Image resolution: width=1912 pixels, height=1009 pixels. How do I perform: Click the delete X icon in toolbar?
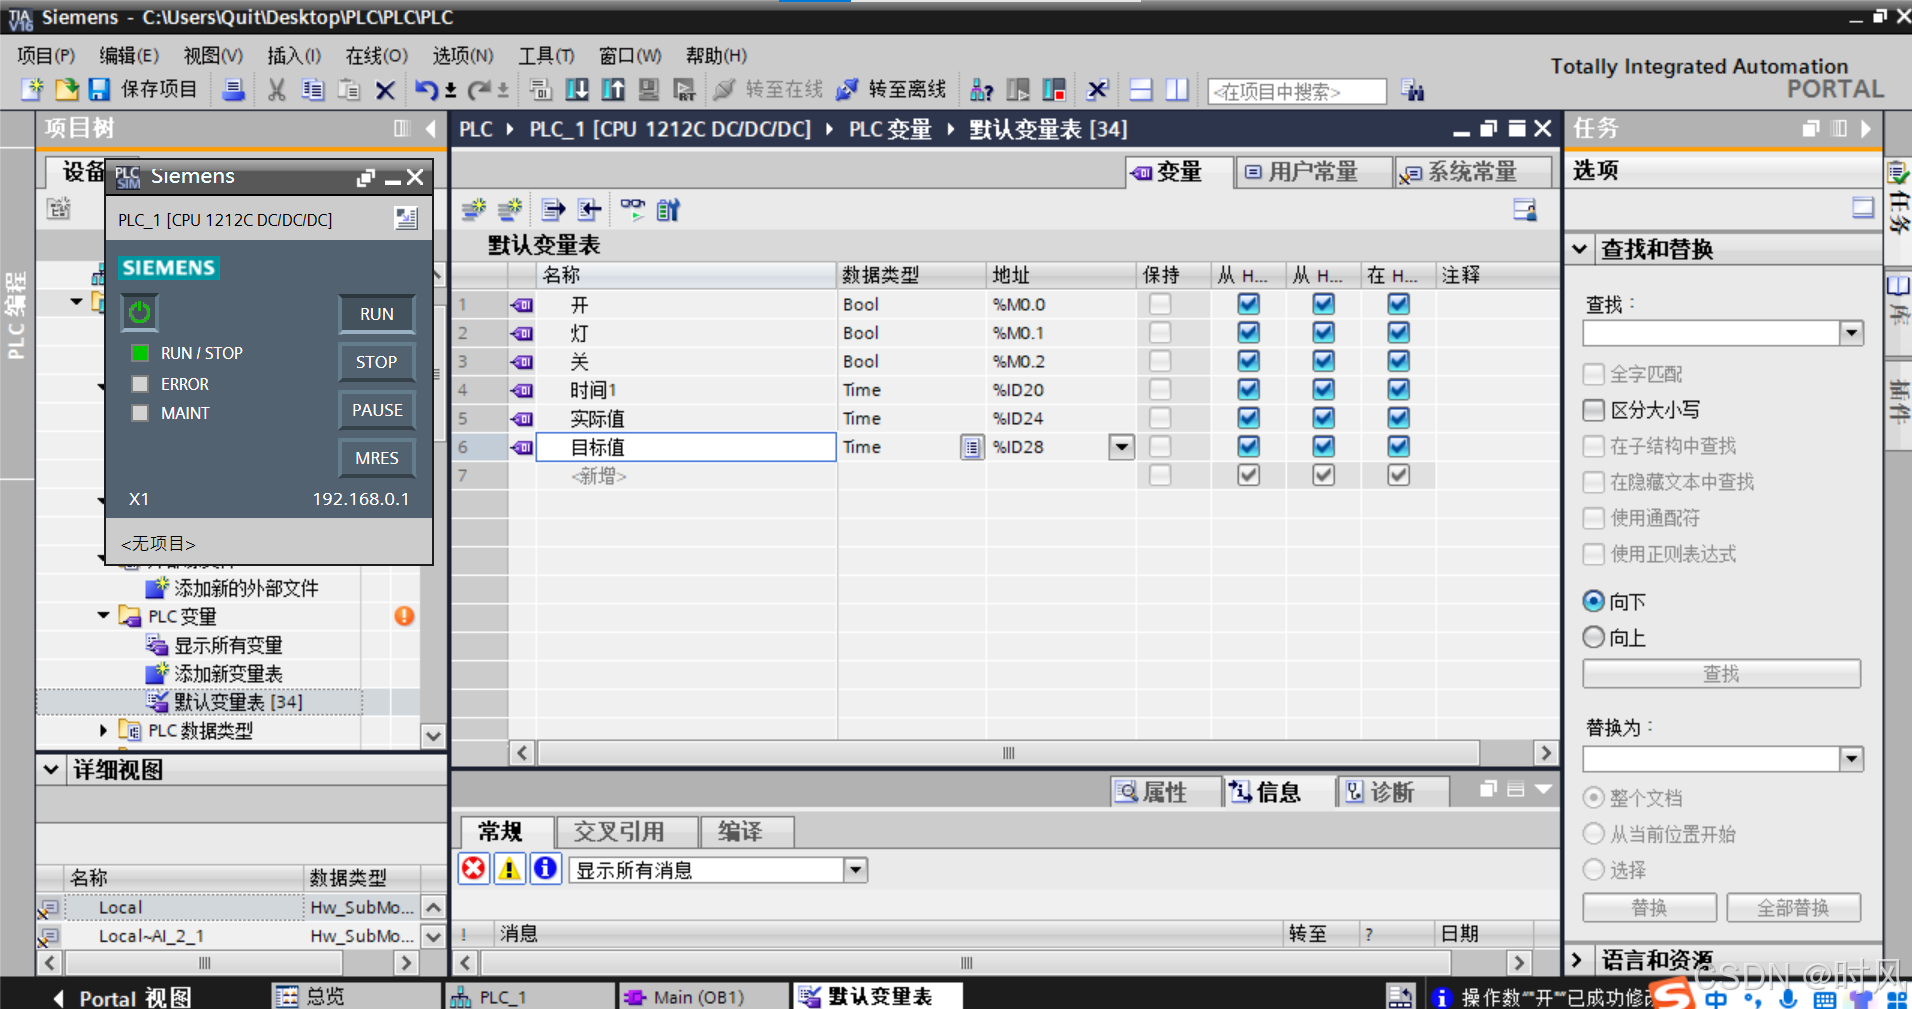(x=385, y=90)
